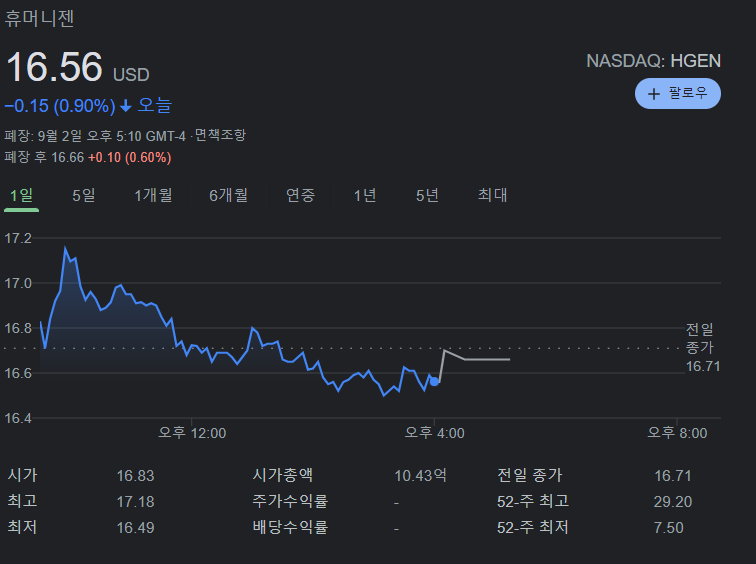Click the 오후 12:00 axis label
Image resolution: width=756 pixels, height=564 pixels.
tap(192, 433)
